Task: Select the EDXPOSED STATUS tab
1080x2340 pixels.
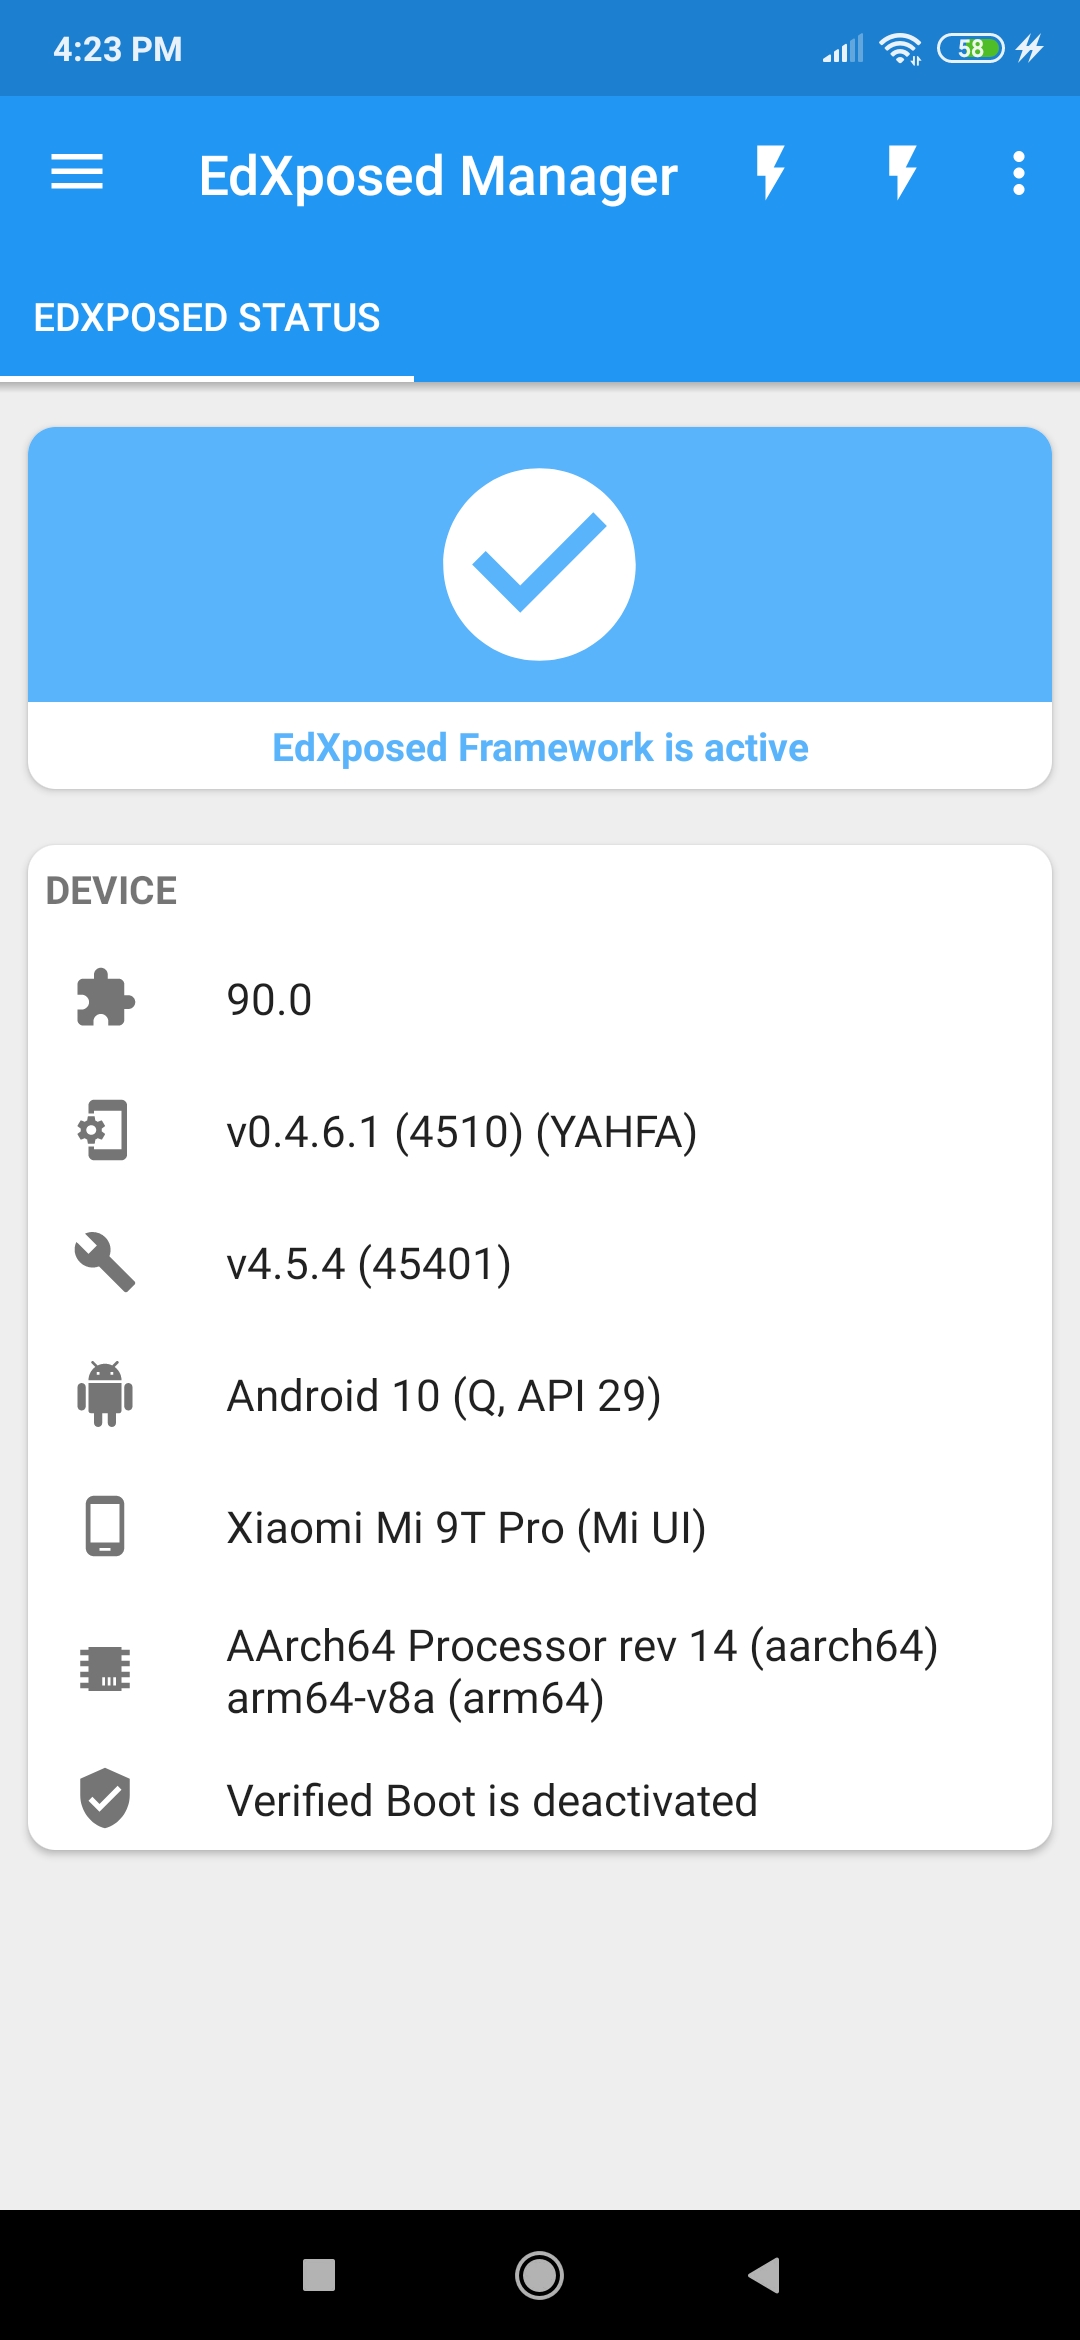Action: click(x=207, y=318)
